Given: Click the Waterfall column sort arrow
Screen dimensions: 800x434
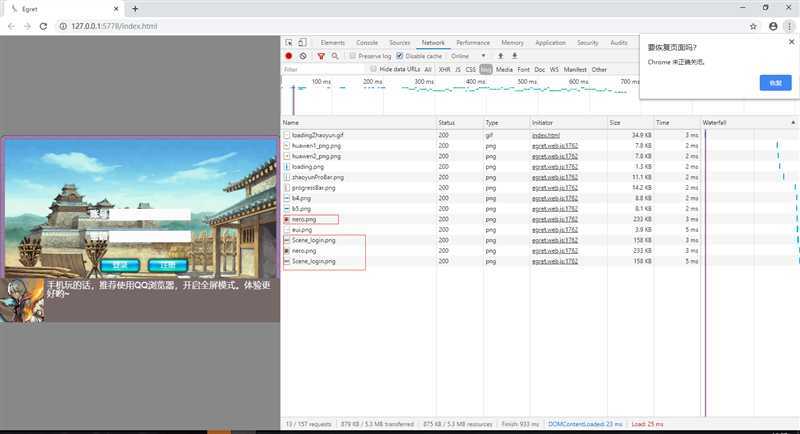Looking at the screenshot, I should 793,123.
